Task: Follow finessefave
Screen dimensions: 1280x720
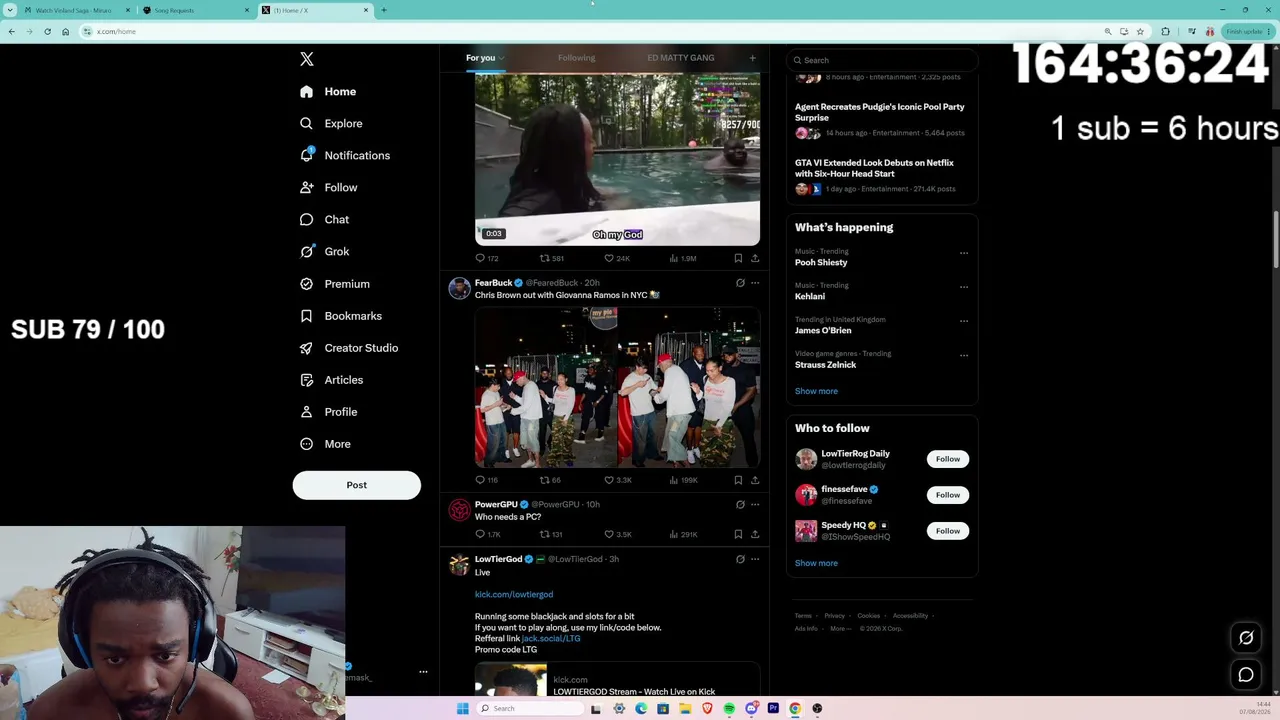Action: click(948, 495)
